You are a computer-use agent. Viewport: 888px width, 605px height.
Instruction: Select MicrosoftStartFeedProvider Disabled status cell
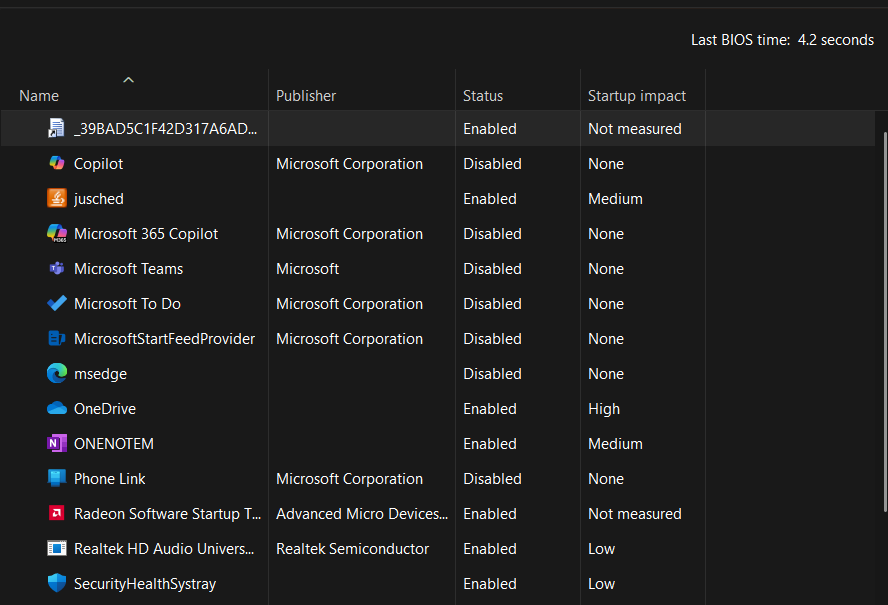492,339
